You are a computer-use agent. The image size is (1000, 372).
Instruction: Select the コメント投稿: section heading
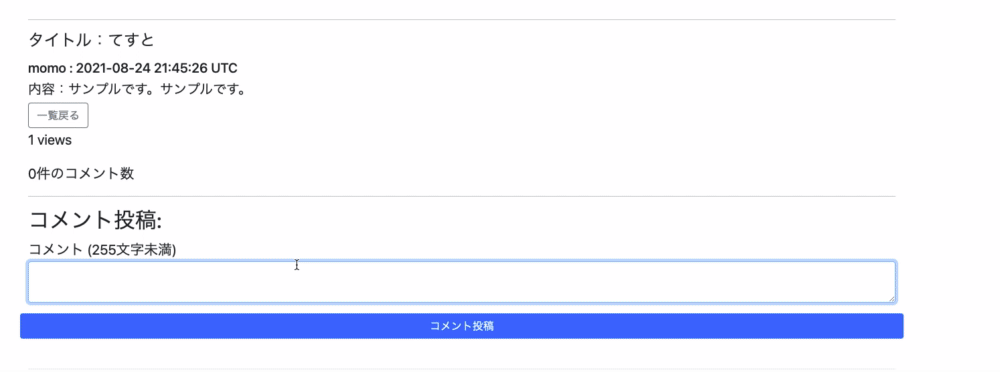[96, 219]
